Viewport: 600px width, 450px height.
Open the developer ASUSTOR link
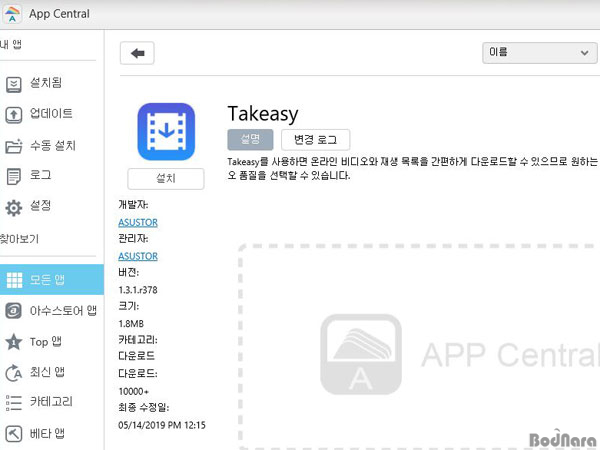coord(138,223)
